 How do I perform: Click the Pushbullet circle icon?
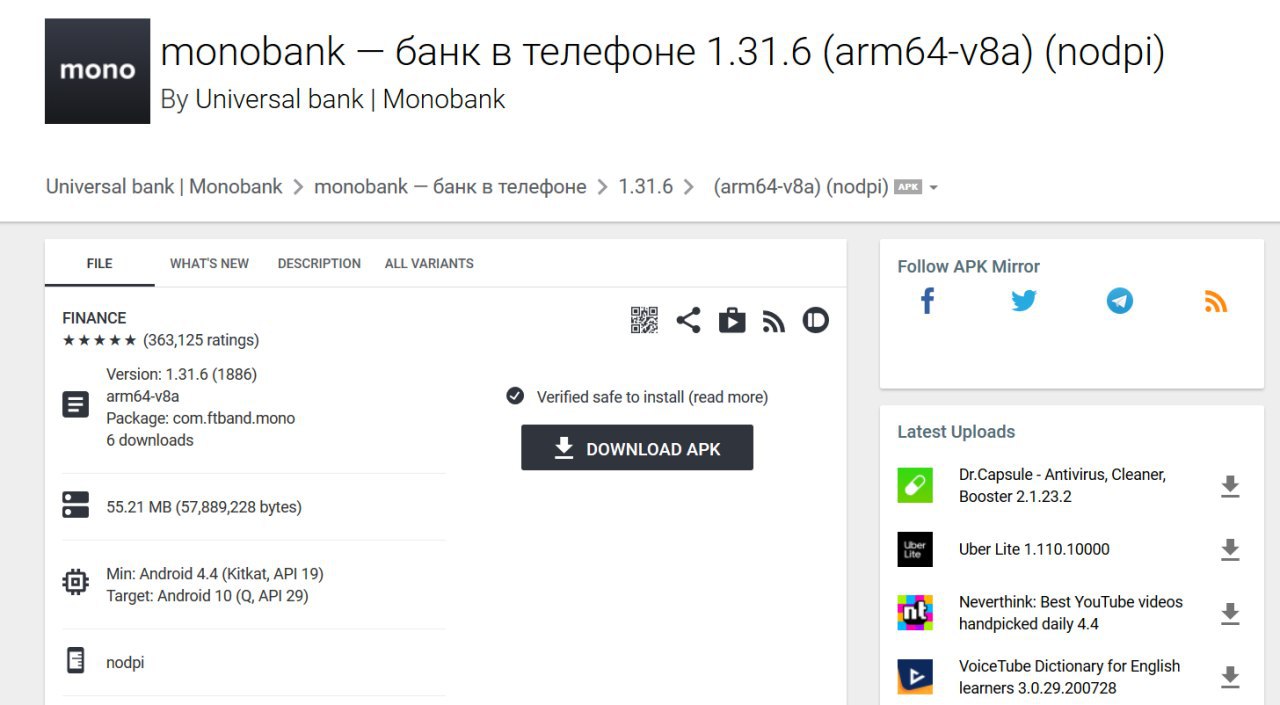tap(816, 320)
